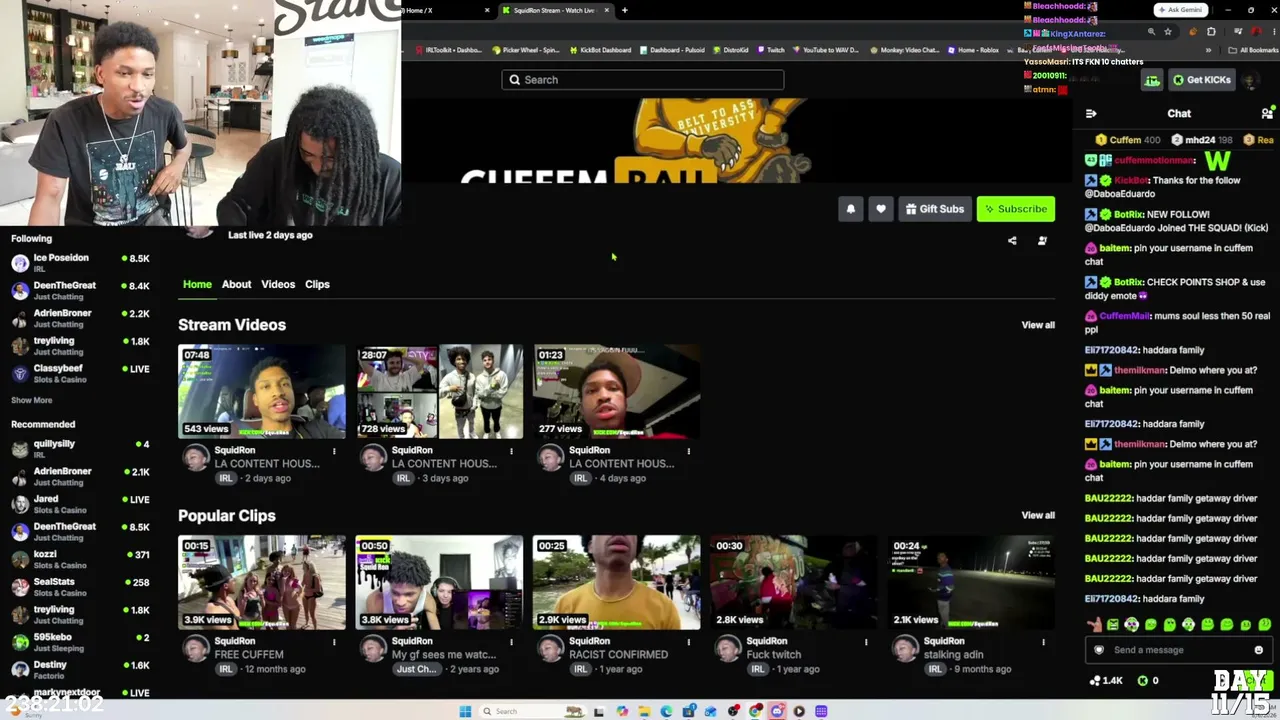This screenshot has width=1280, height=720.
Task: Show hidden bookmarks with the chevron
Action: pos(1208,50)
